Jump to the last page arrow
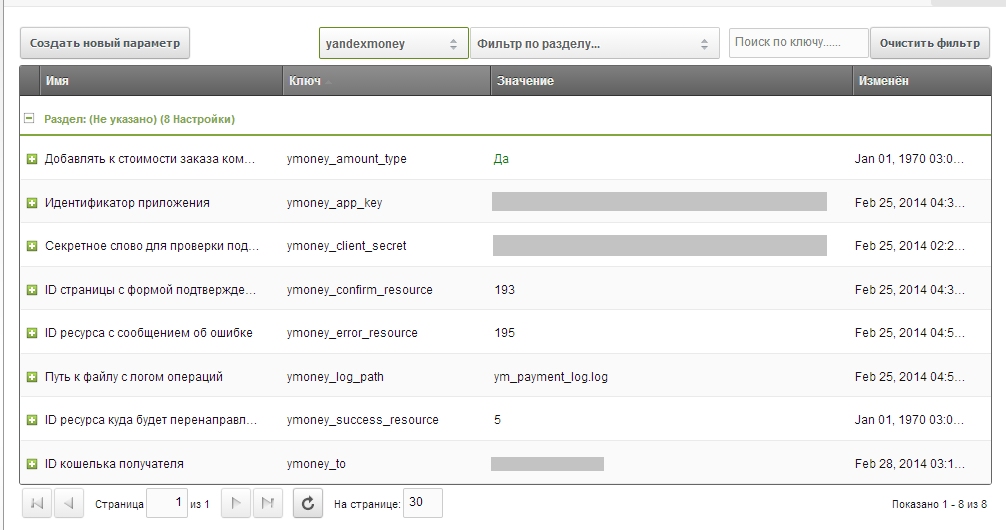 [267, 504]
